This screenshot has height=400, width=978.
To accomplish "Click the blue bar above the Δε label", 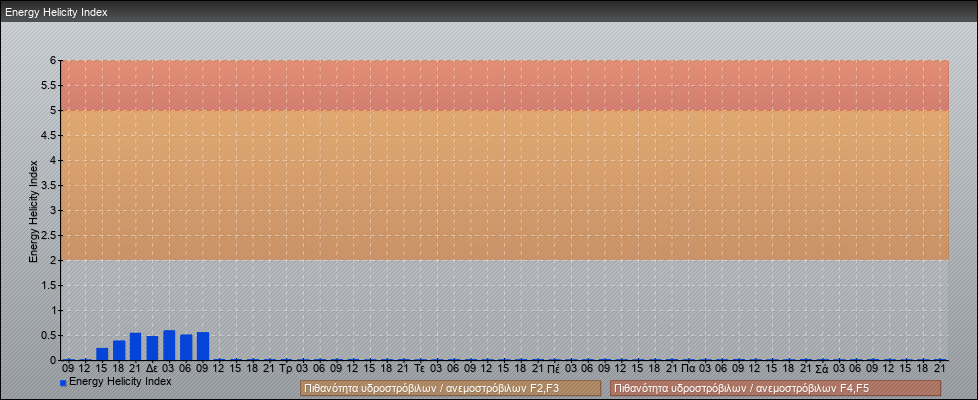I will (152, 348).
